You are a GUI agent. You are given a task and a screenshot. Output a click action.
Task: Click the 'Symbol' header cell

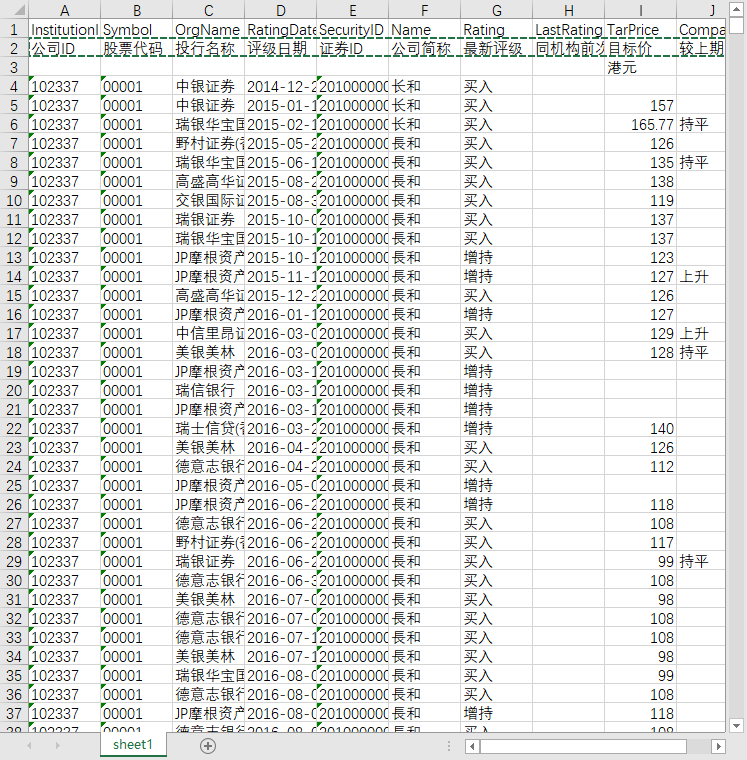[136, 30]
